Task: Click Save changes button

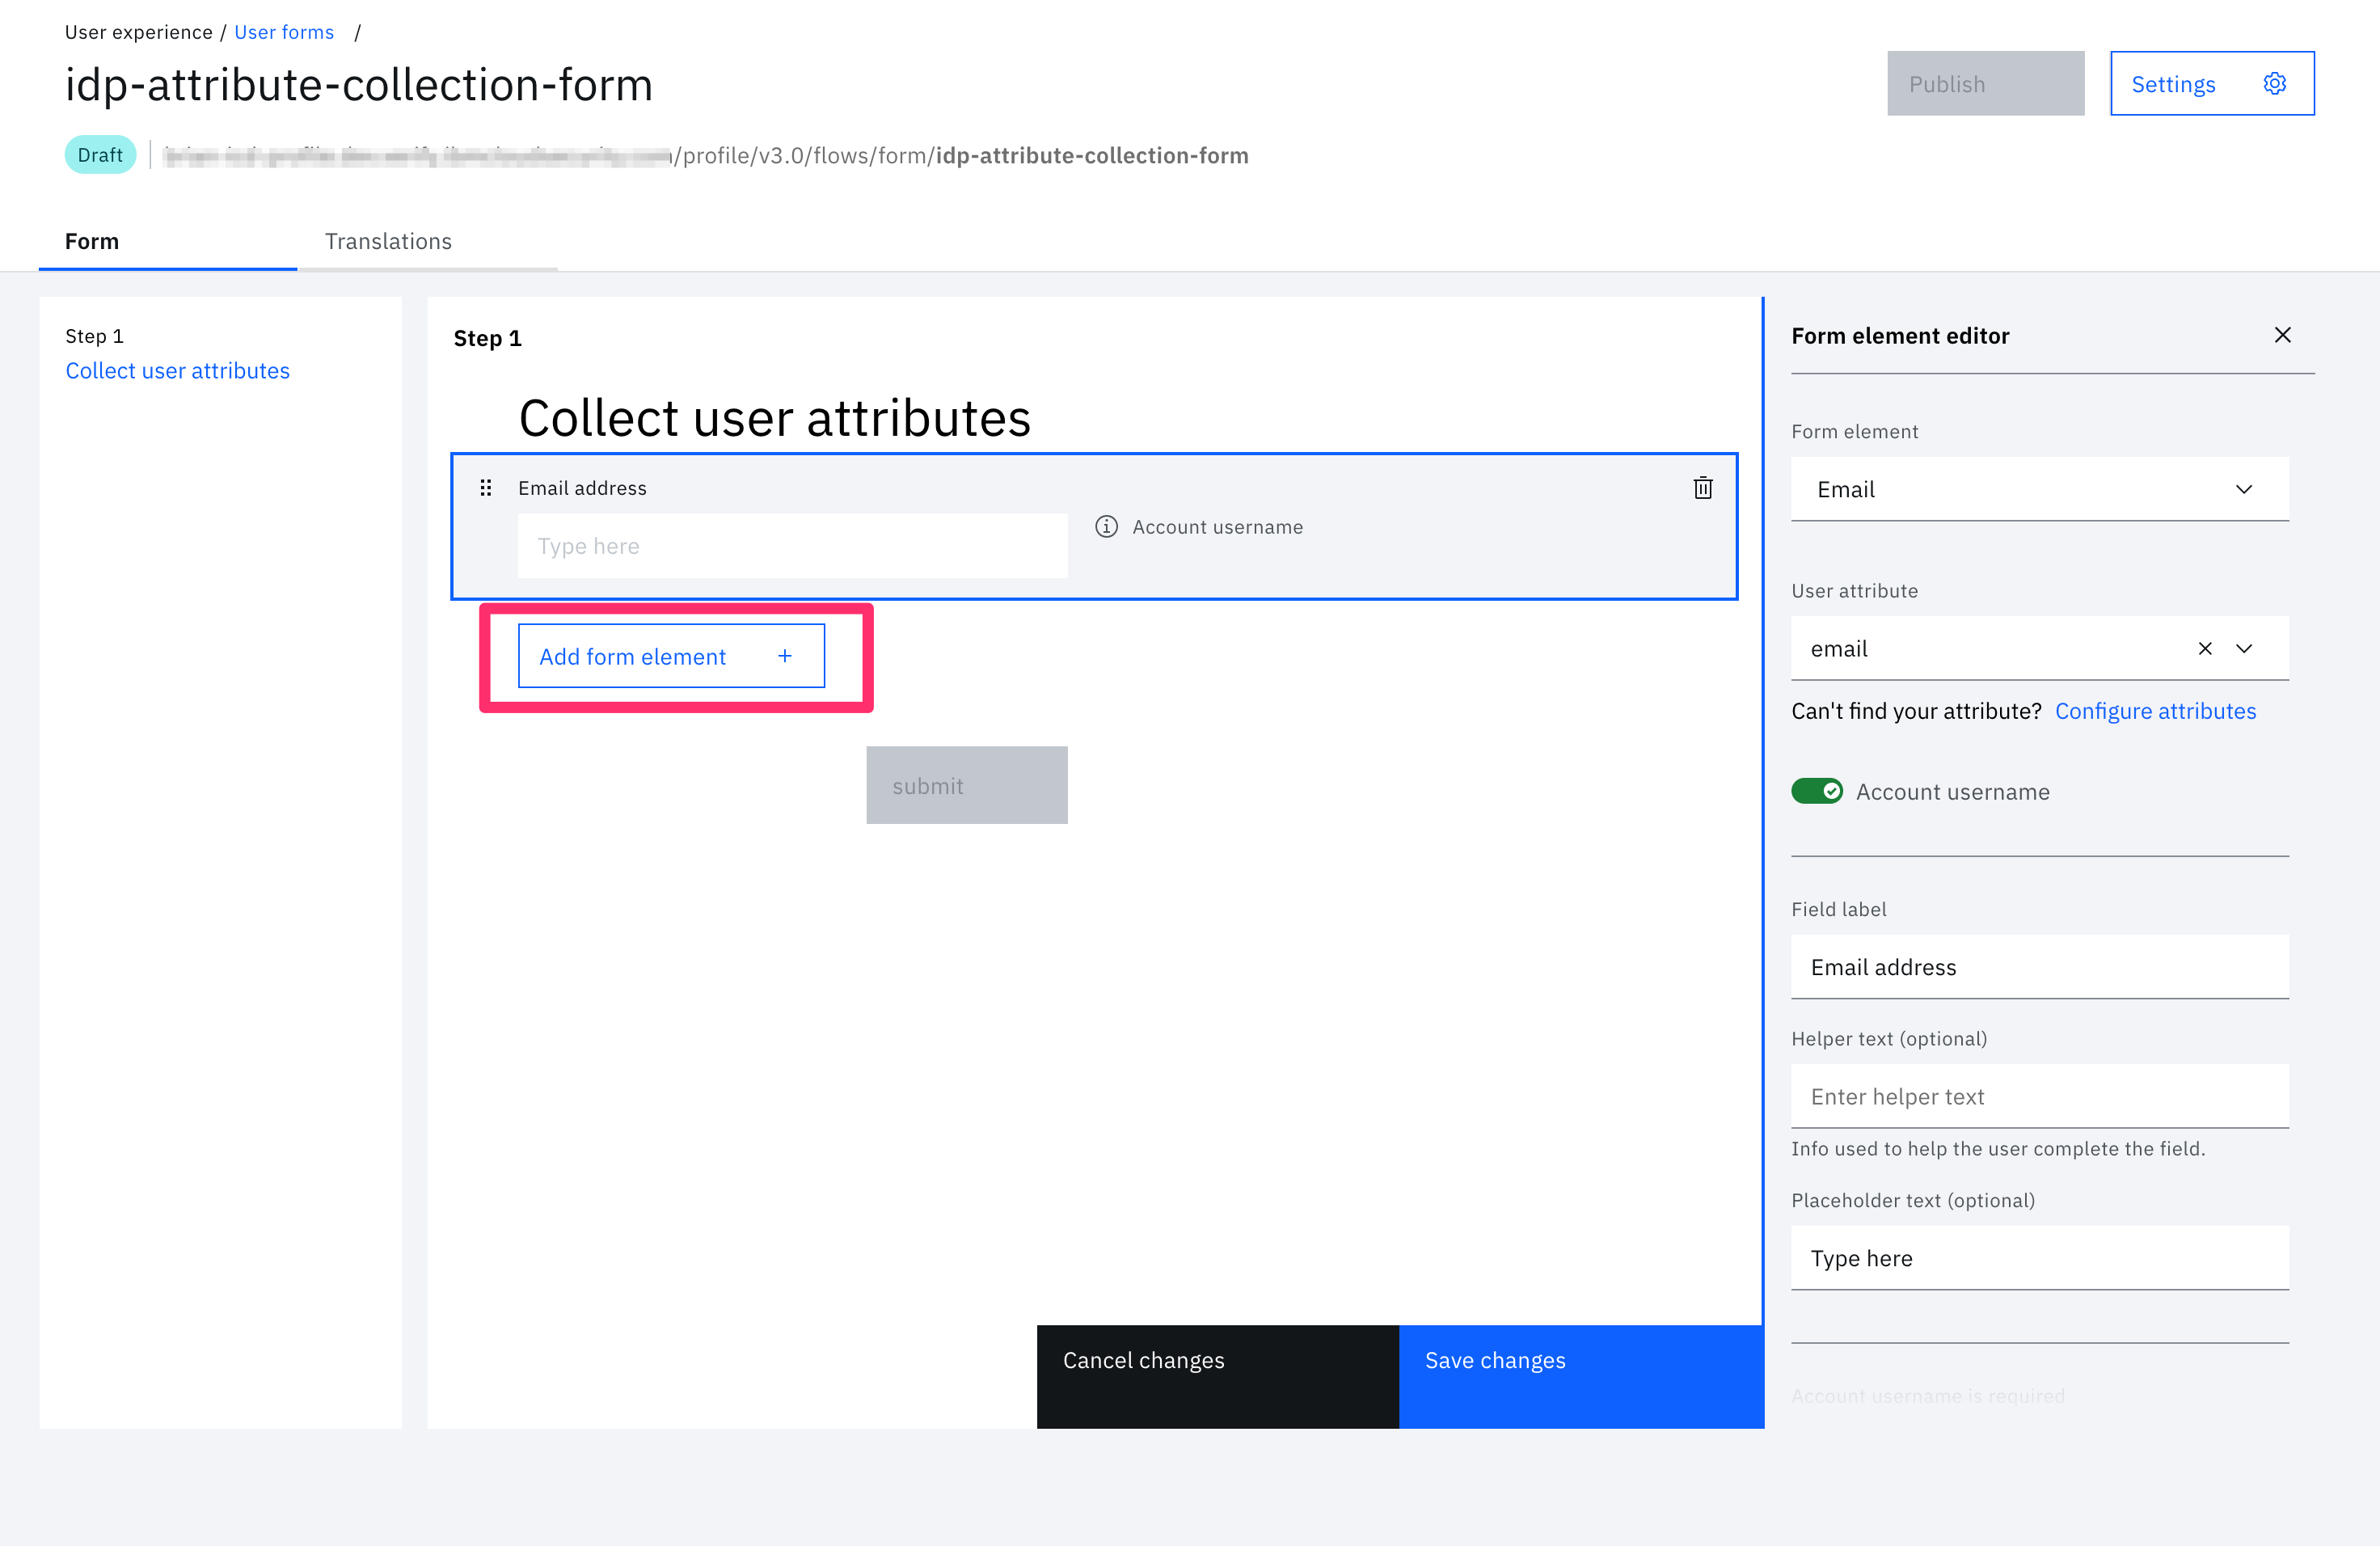Action: [1580, 1375]
